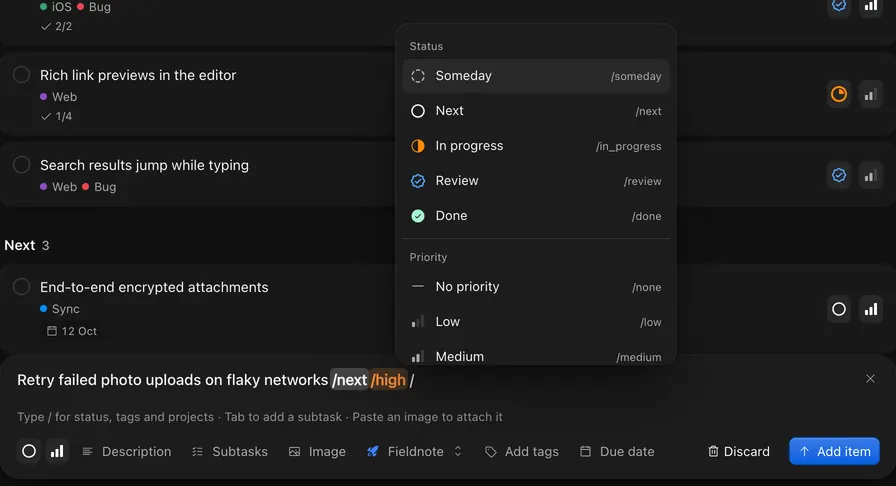Click the /high token in the title
The width and height of the screenshot is (896, 486).
coord(389,380)
